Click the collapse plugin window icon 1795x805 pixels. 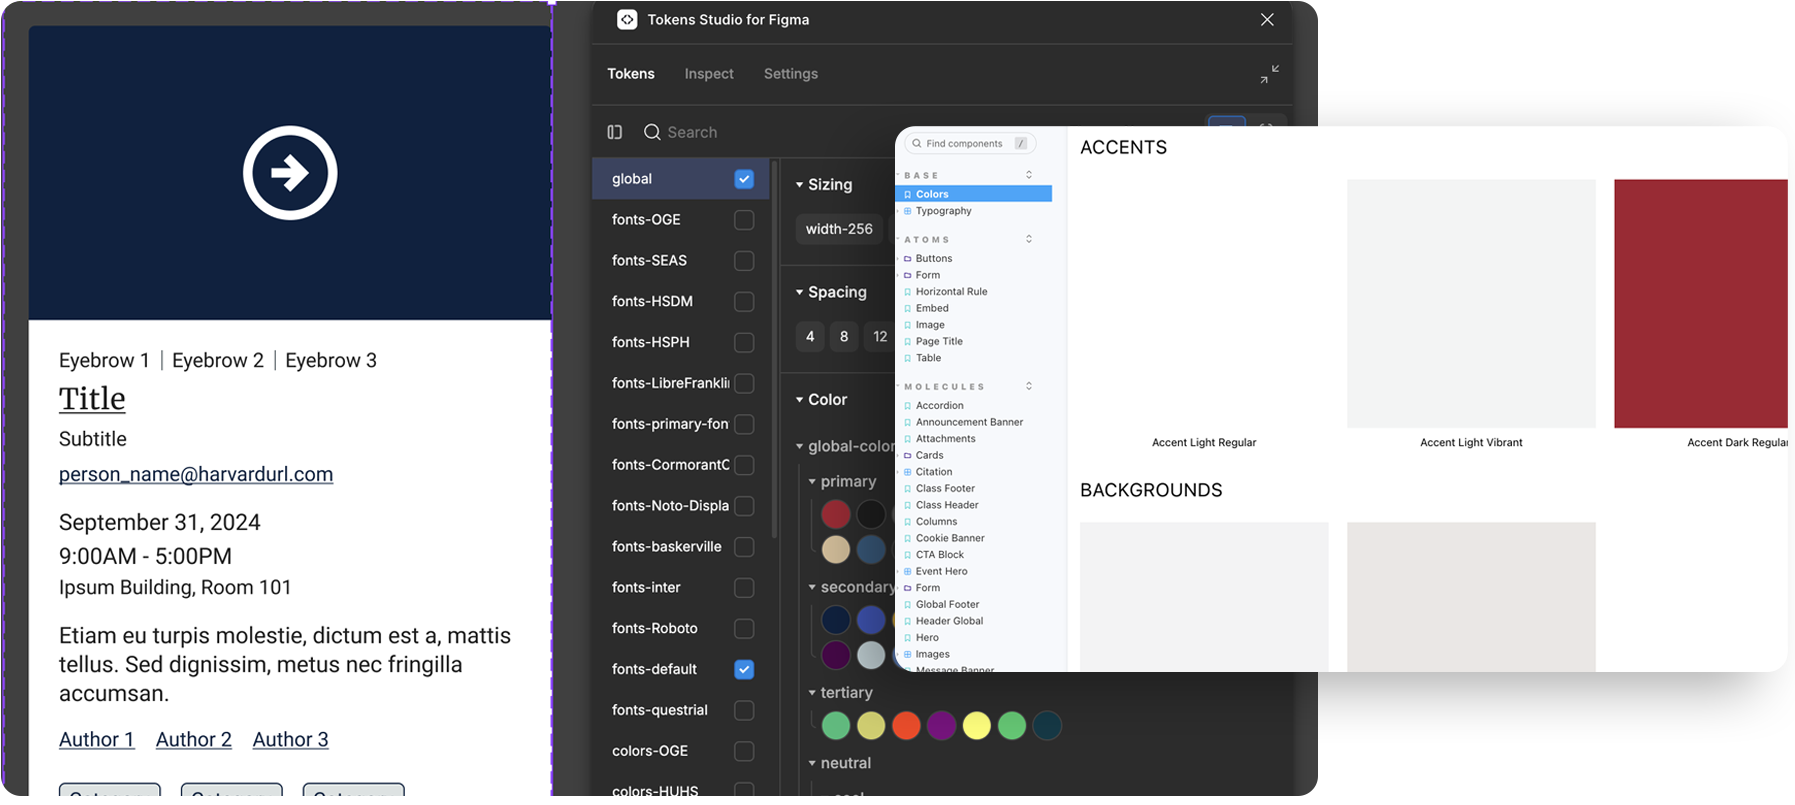[1269, 74]
